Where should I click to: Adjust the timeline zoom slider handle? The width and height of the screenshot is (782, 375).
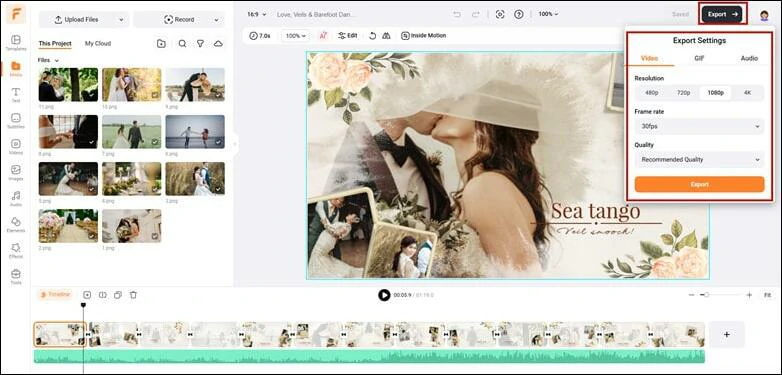click(x=706, y=295)
